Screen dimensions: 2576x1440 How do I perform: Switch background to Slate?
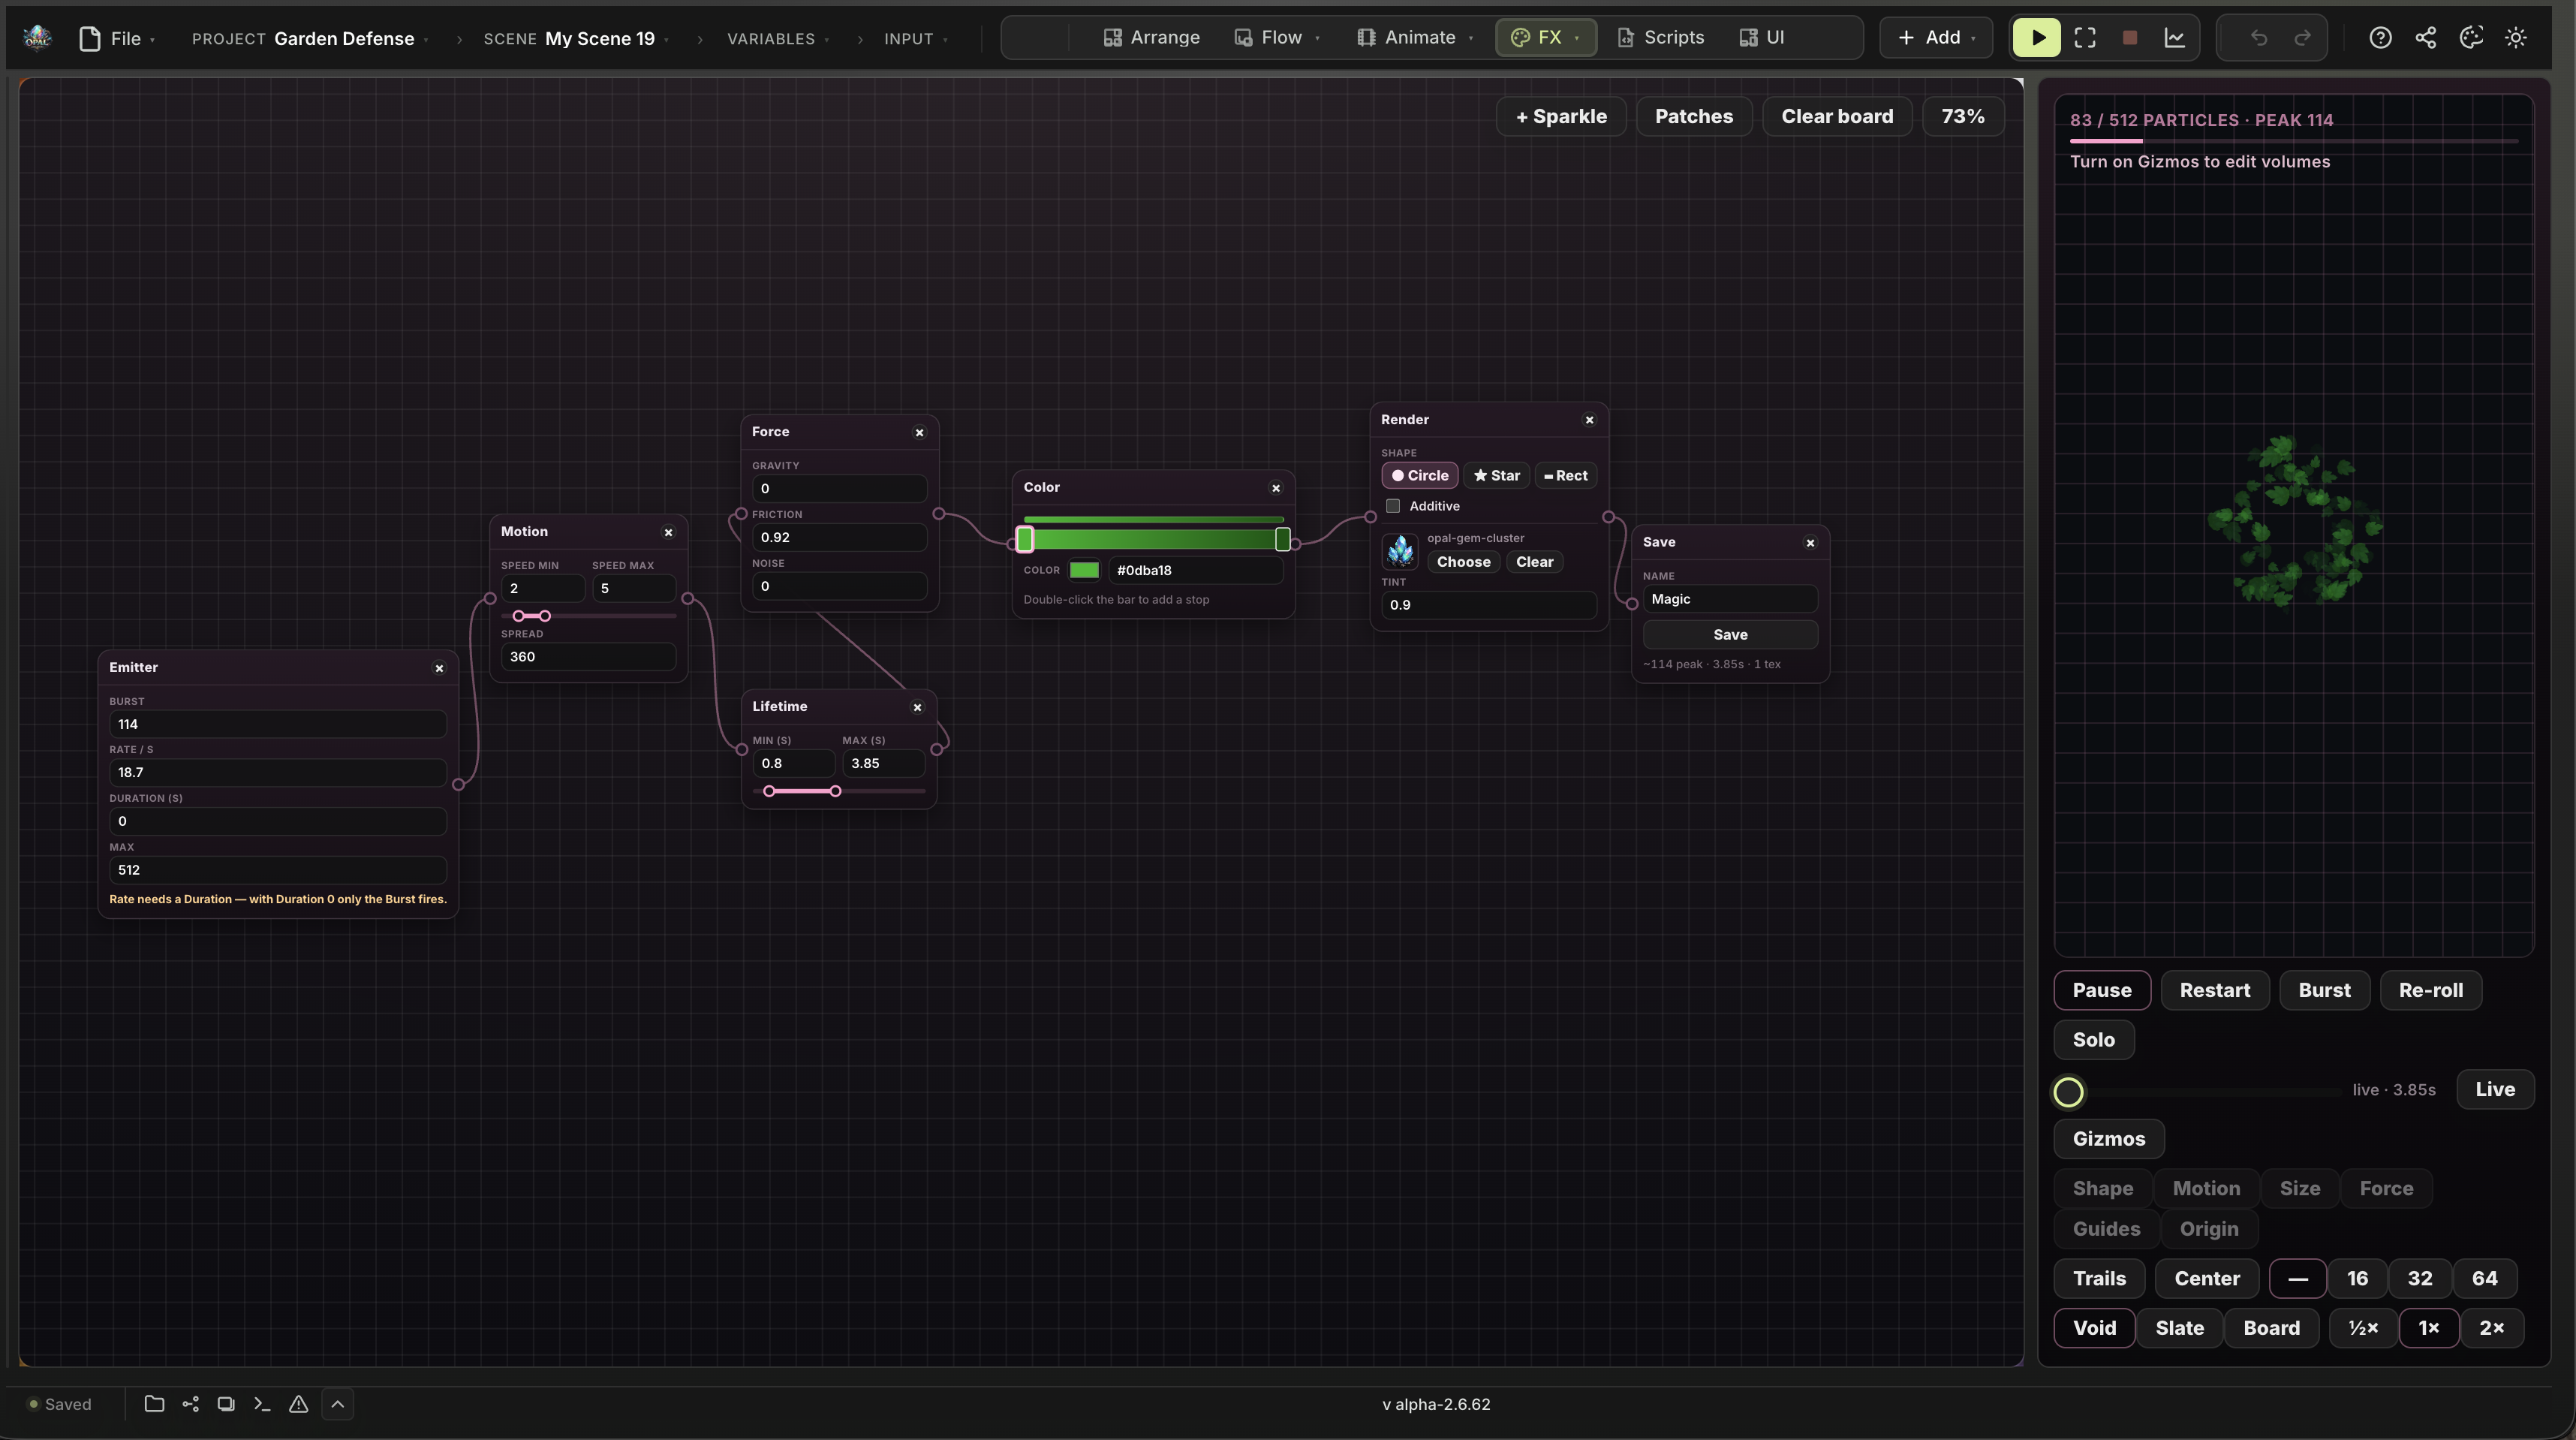pos(2179,1328)
